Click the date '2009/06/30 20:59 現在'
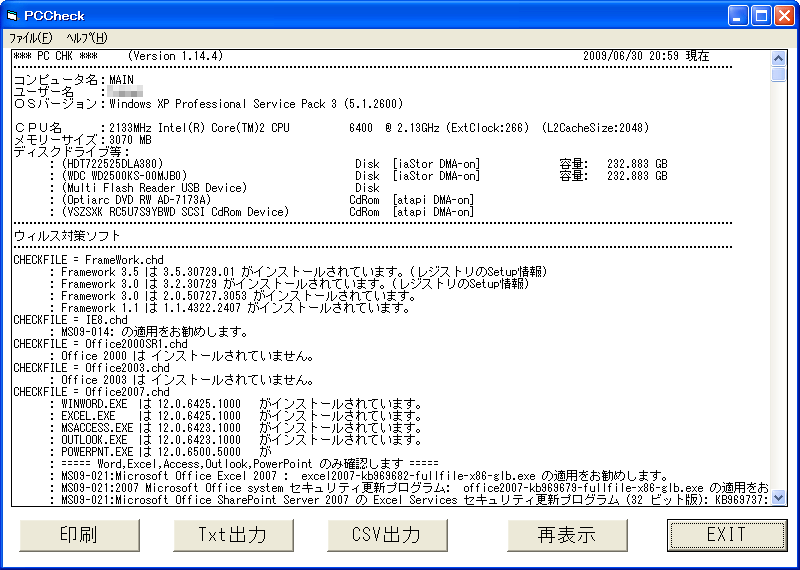Image resolution: width=800 pixels, height=570 pixels. (646, 56)
